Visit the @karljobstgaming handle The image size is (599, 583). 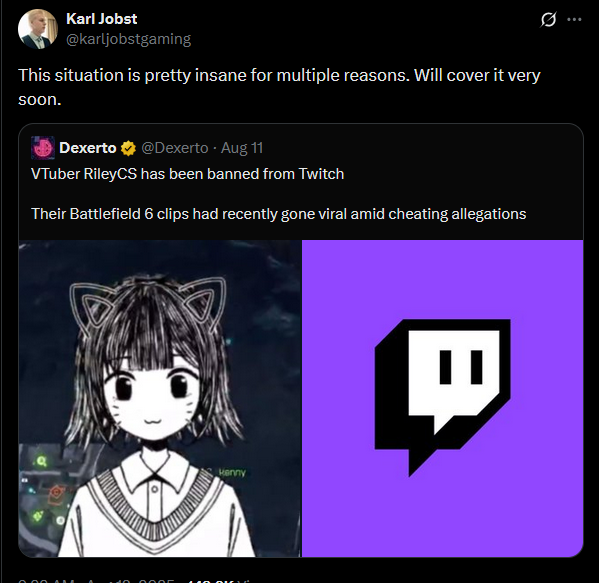coord(128,39)
